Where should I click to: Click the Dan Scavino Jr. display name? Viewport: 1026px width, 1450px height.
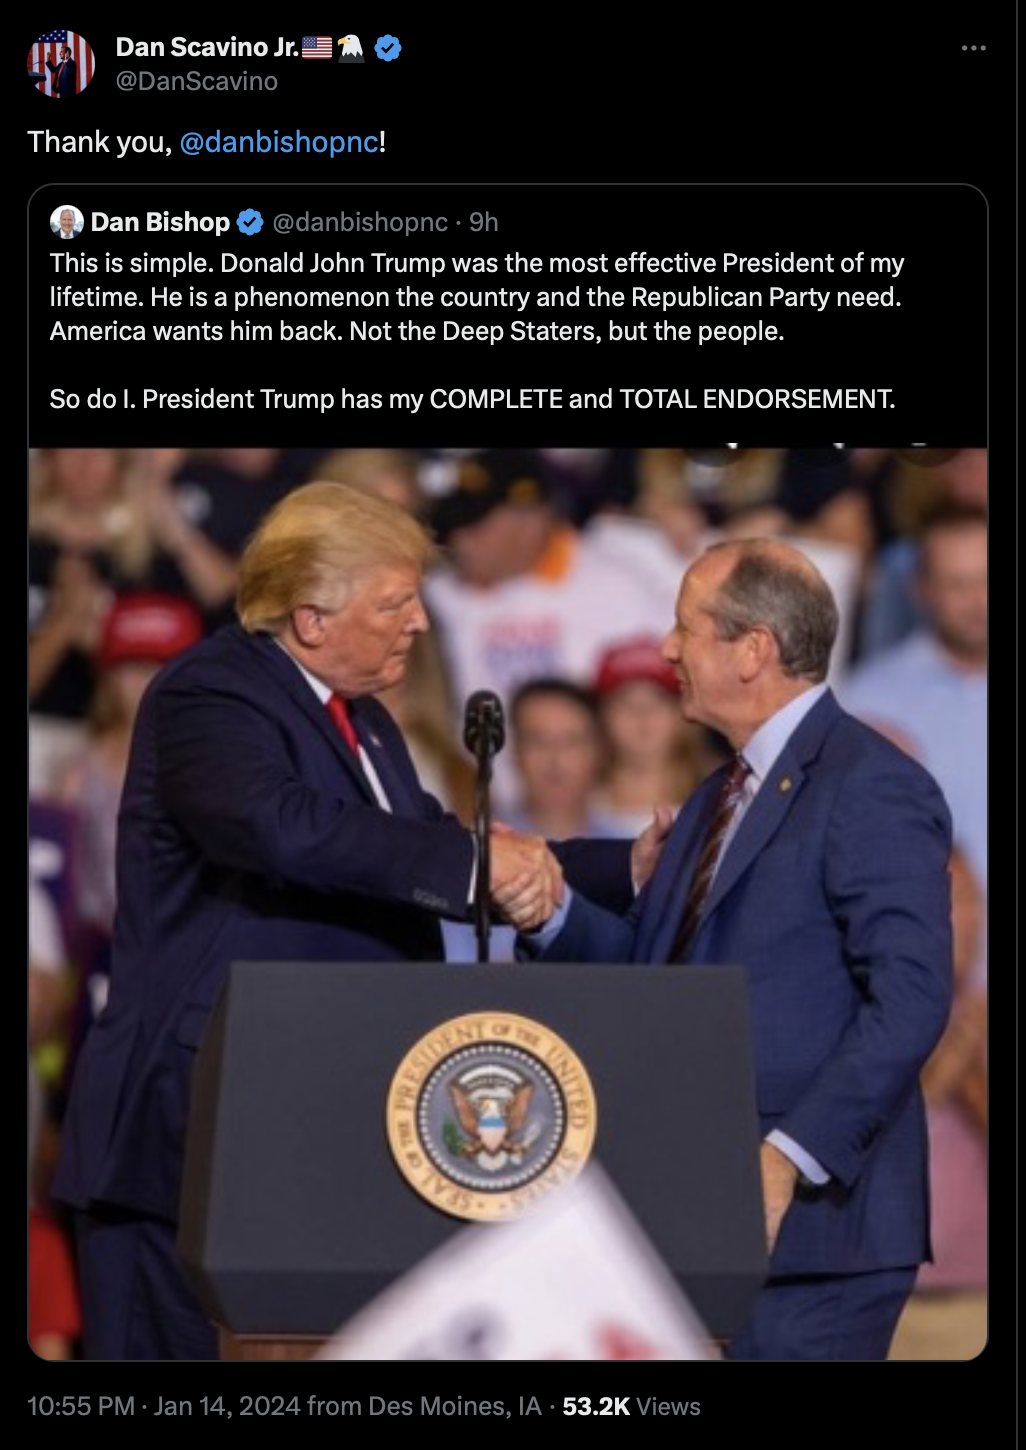pos(207,47)
